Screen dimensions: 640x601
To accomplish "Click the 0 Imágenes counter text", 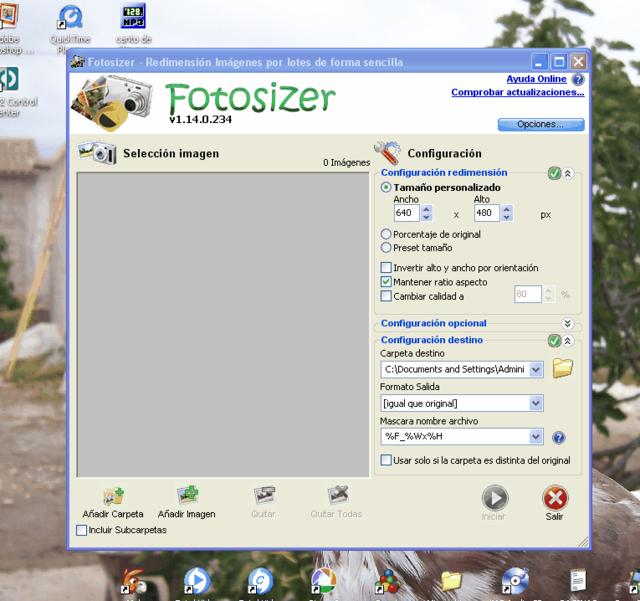I will coord(347,162).
